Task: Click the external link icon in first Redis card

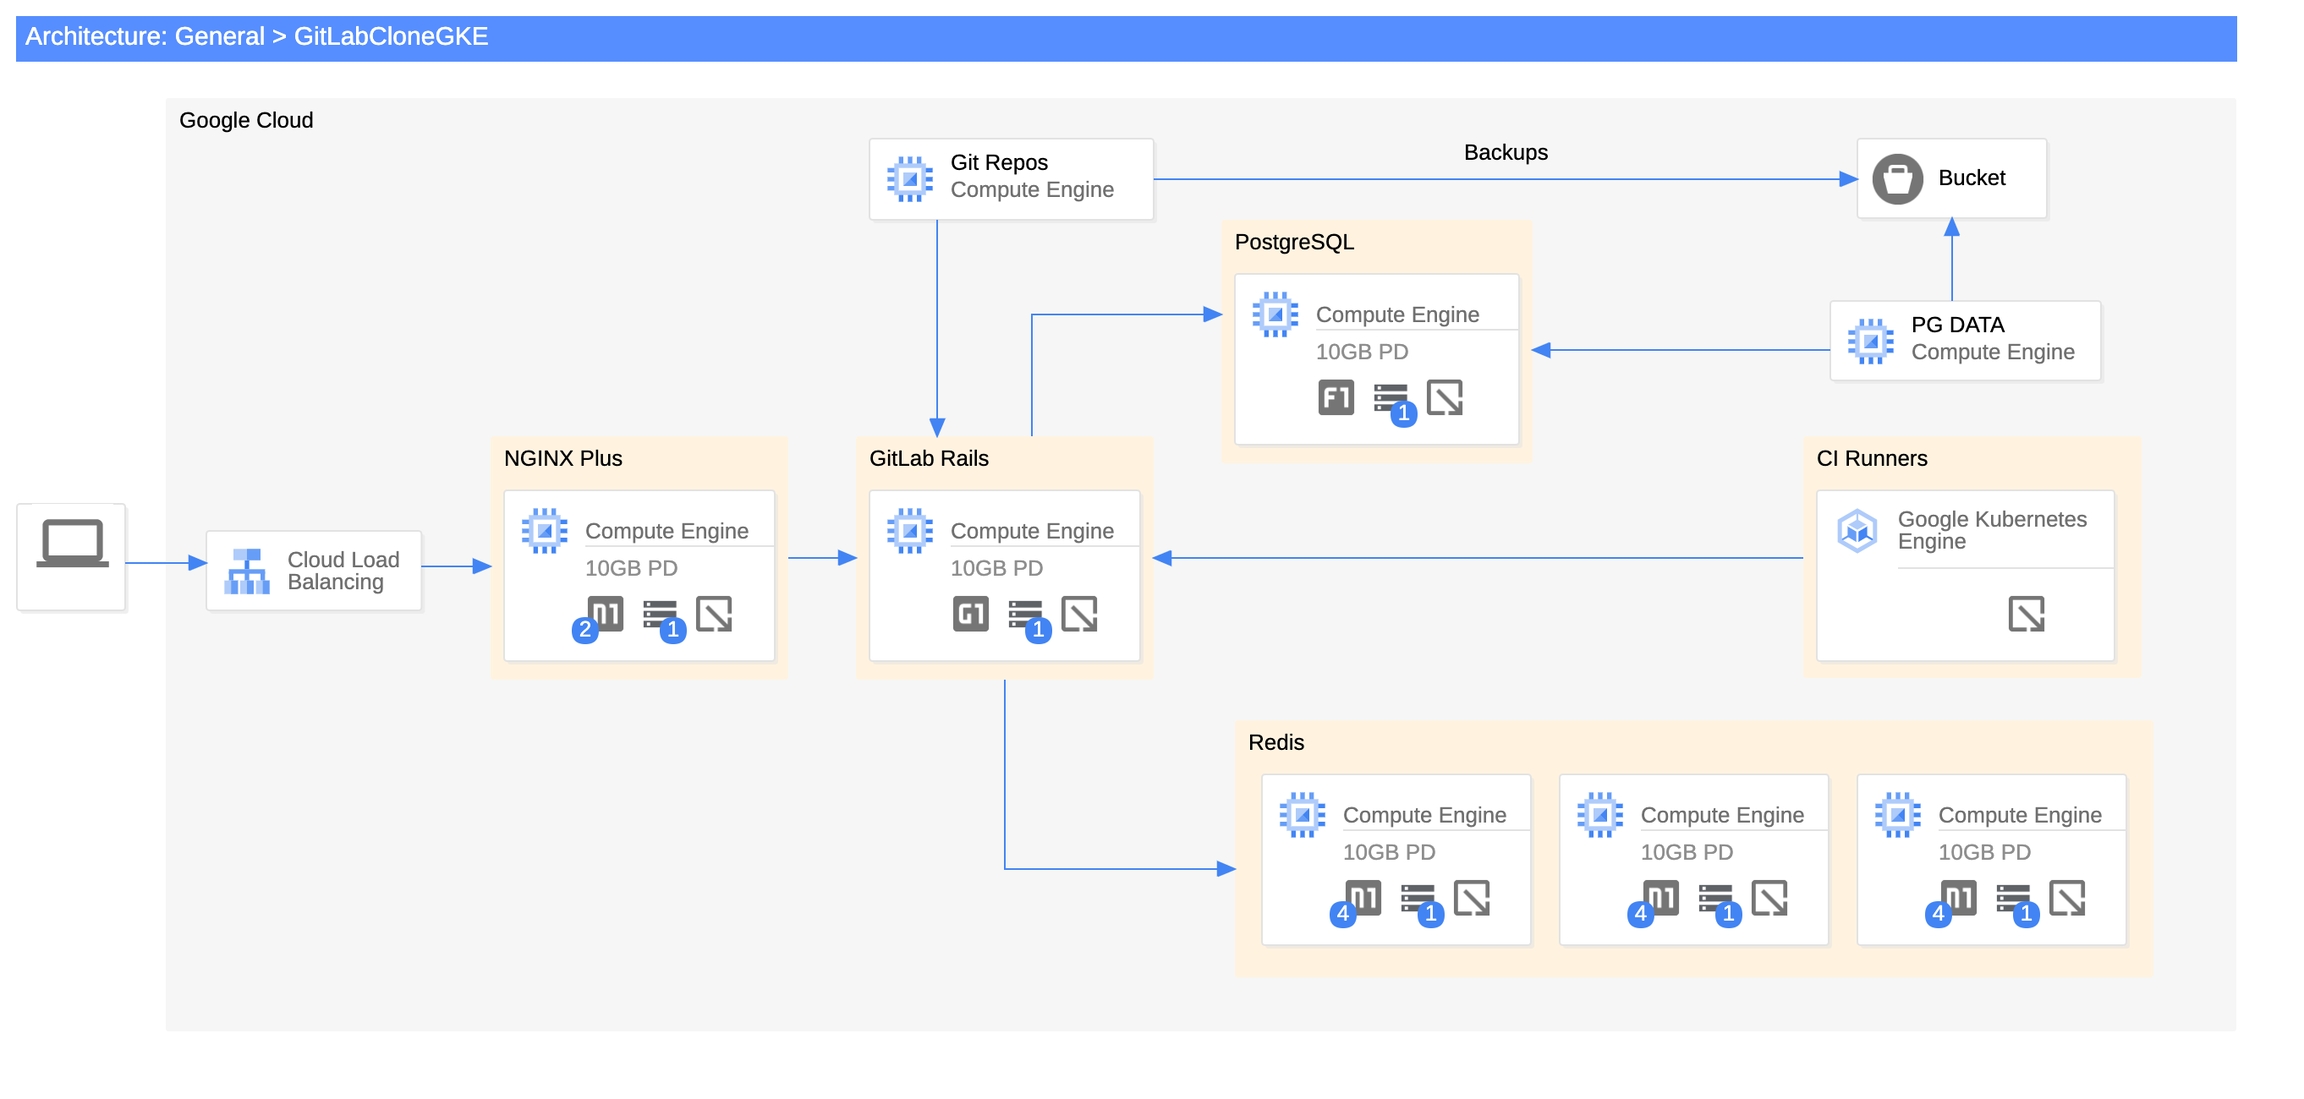Action: pos(1472,897)
